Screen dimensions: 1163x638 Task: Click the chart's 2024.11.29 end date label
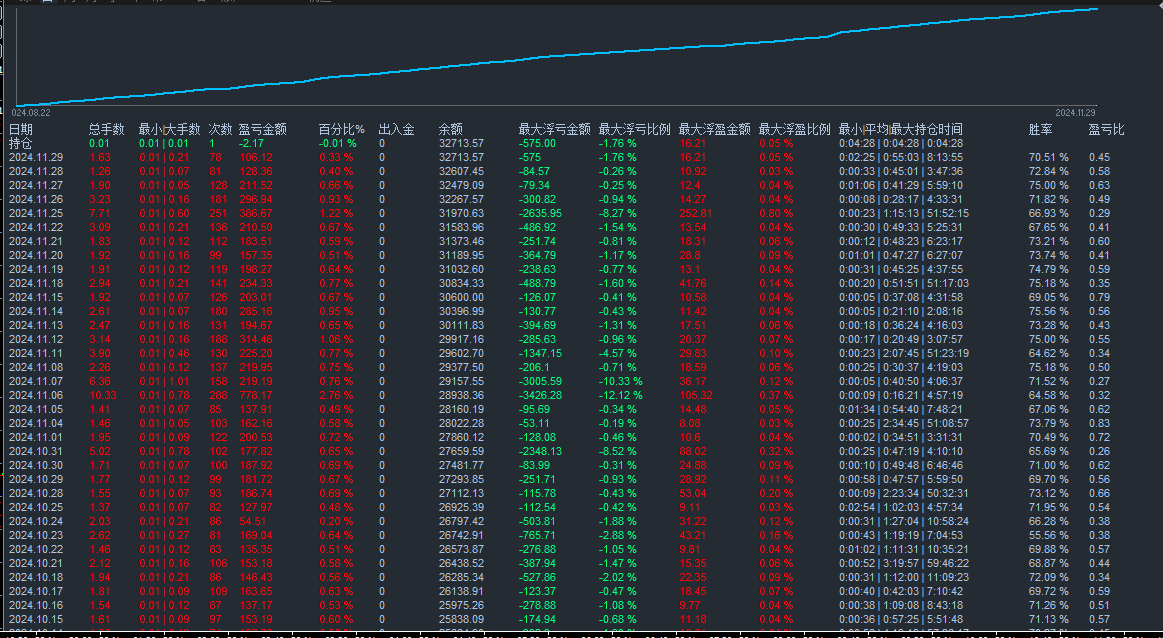coord(1075,113)
